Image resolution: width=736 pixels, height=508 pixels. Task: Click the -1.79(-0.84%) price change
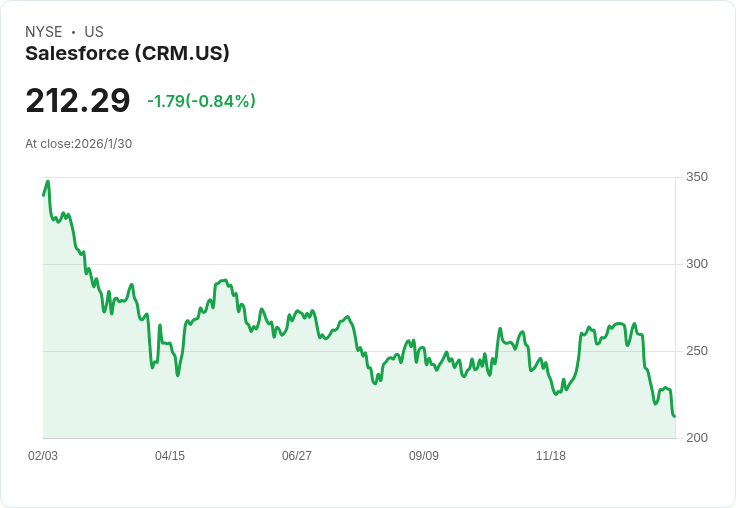point(201,101)
